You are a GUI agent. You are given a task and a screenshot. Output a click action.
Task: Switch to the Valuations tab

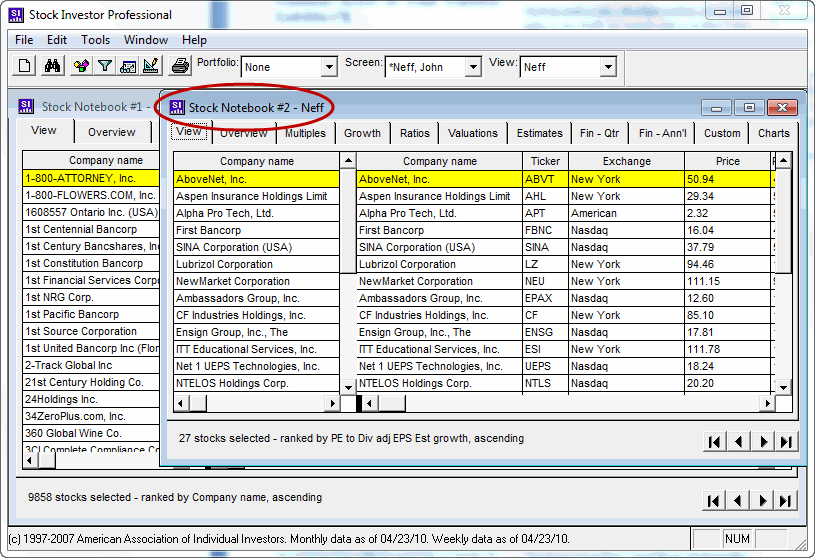point(473,133)
